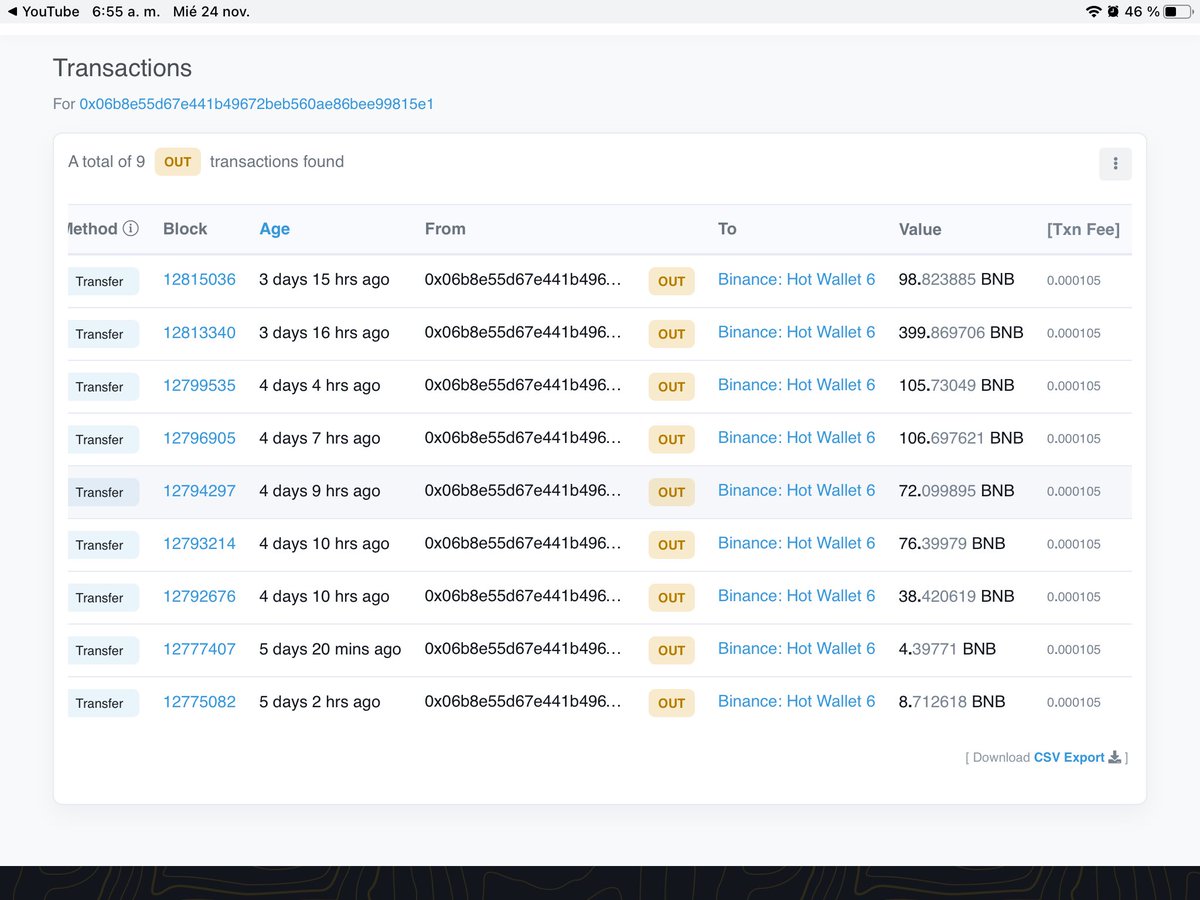Toggle the [Txn Fee] column header
1200x900 pixels.
[1083, 229]
